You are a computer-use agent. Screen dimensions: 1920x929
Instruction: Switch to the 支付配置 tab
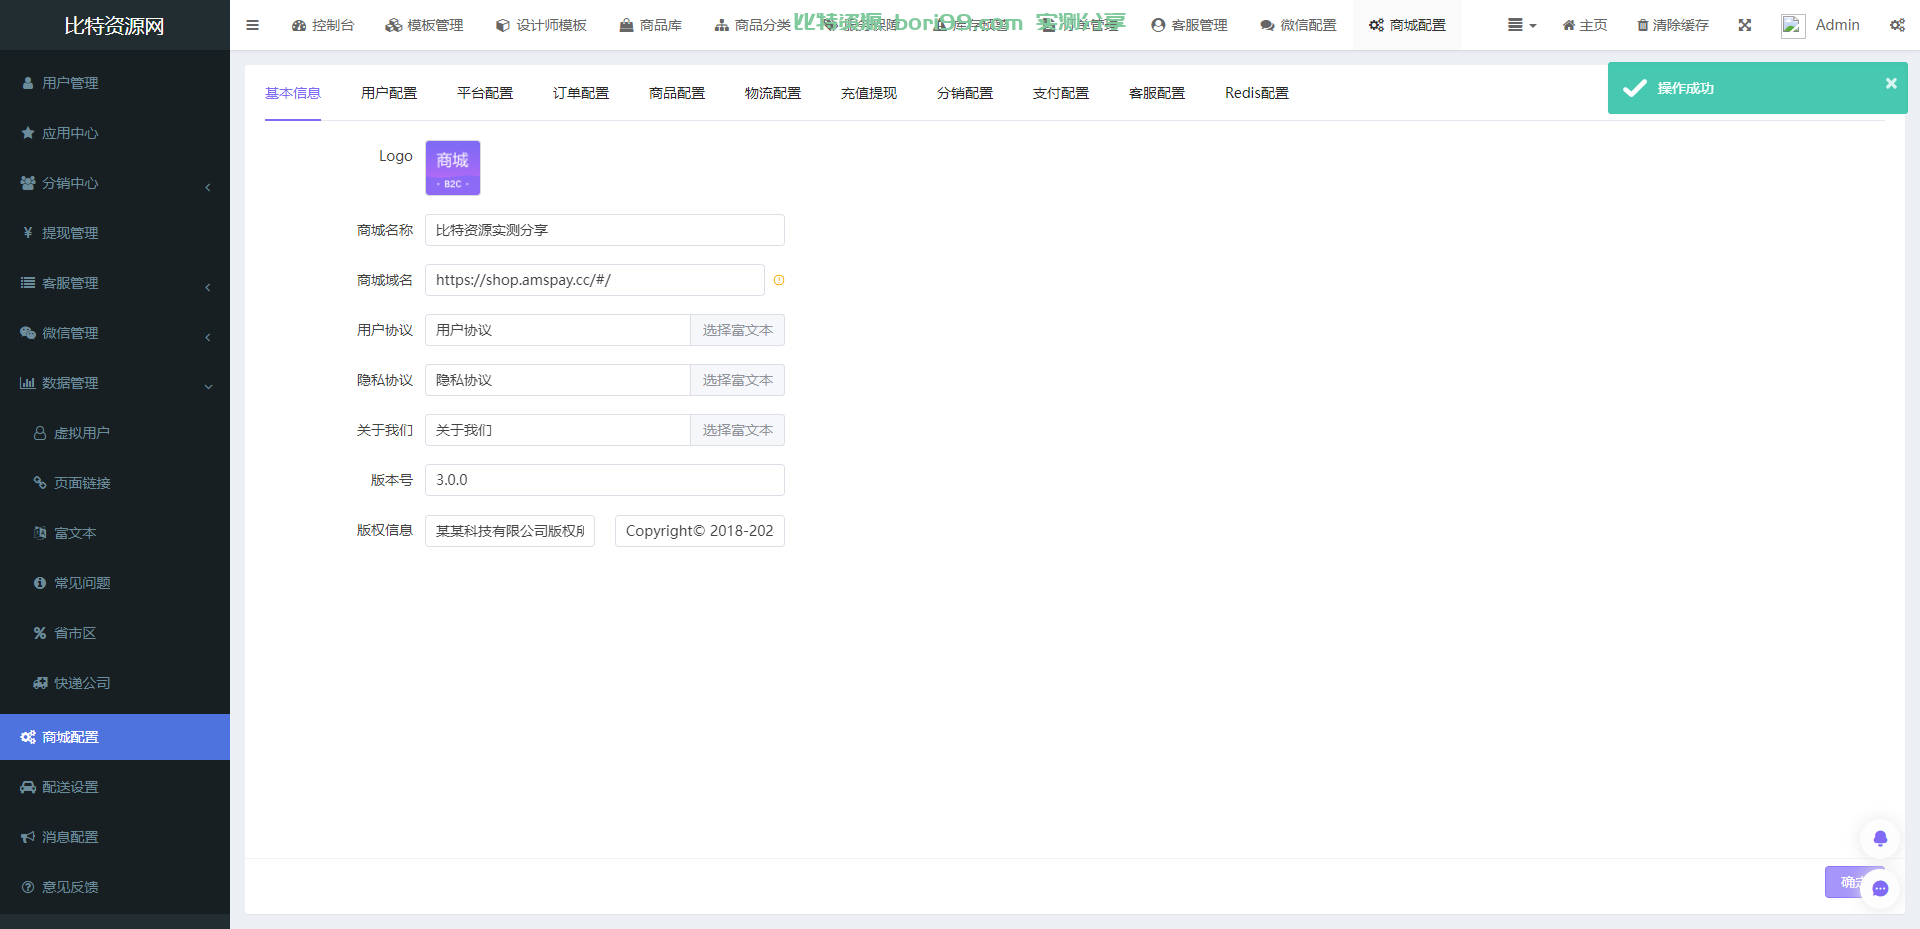(1061, 93)
